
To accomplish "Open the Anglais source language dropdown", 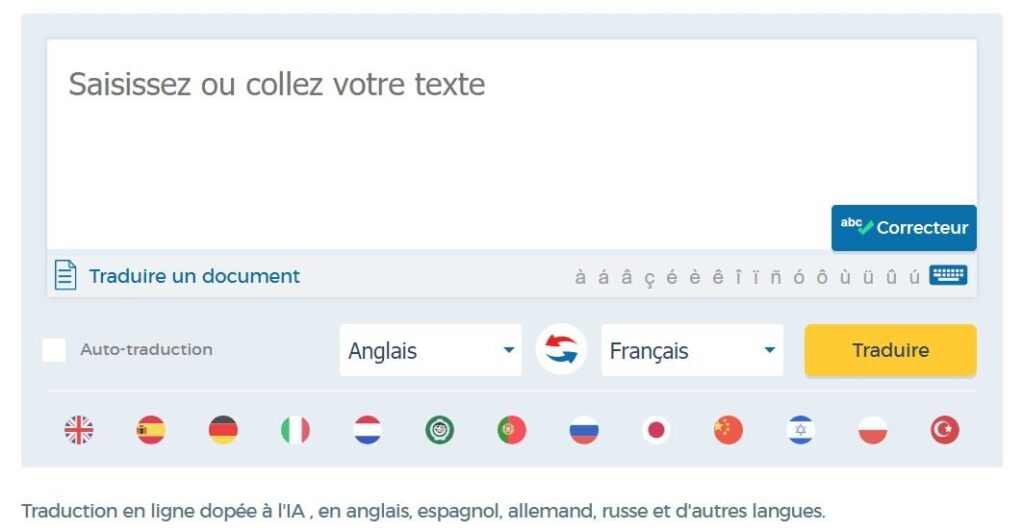I will pos(430,351).
